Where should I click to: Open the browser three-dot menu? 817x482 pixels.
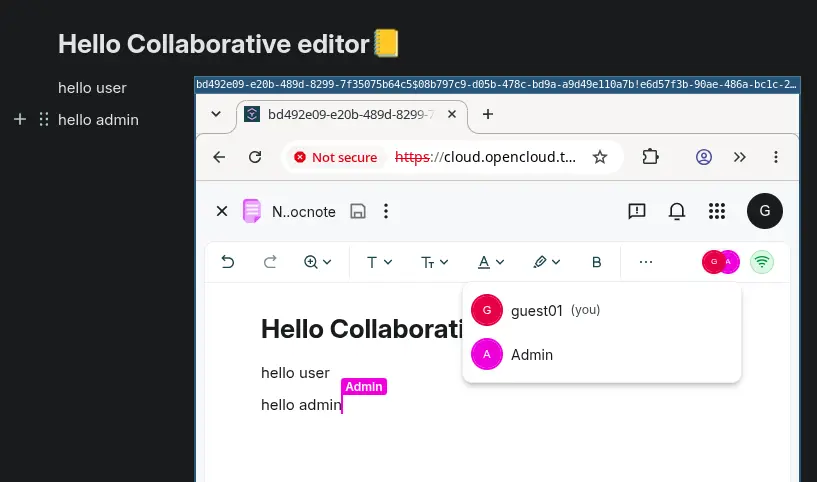tap(776, 157)
